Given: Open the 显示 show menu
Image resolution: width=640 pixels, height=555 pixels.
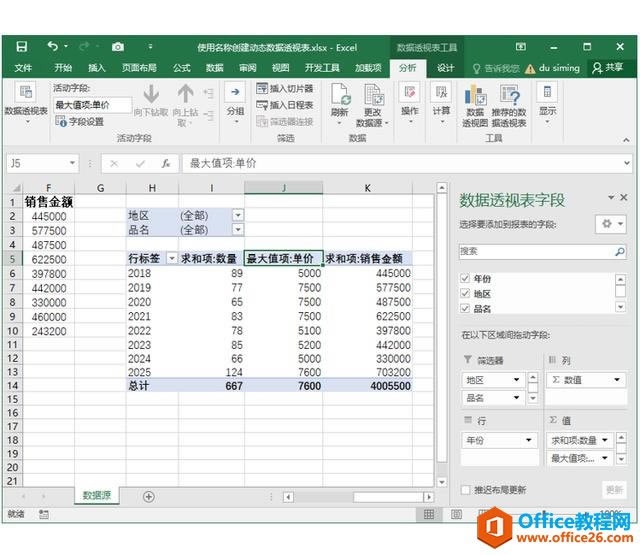Looking at the screenshot, I should click(x=547, y=103).
